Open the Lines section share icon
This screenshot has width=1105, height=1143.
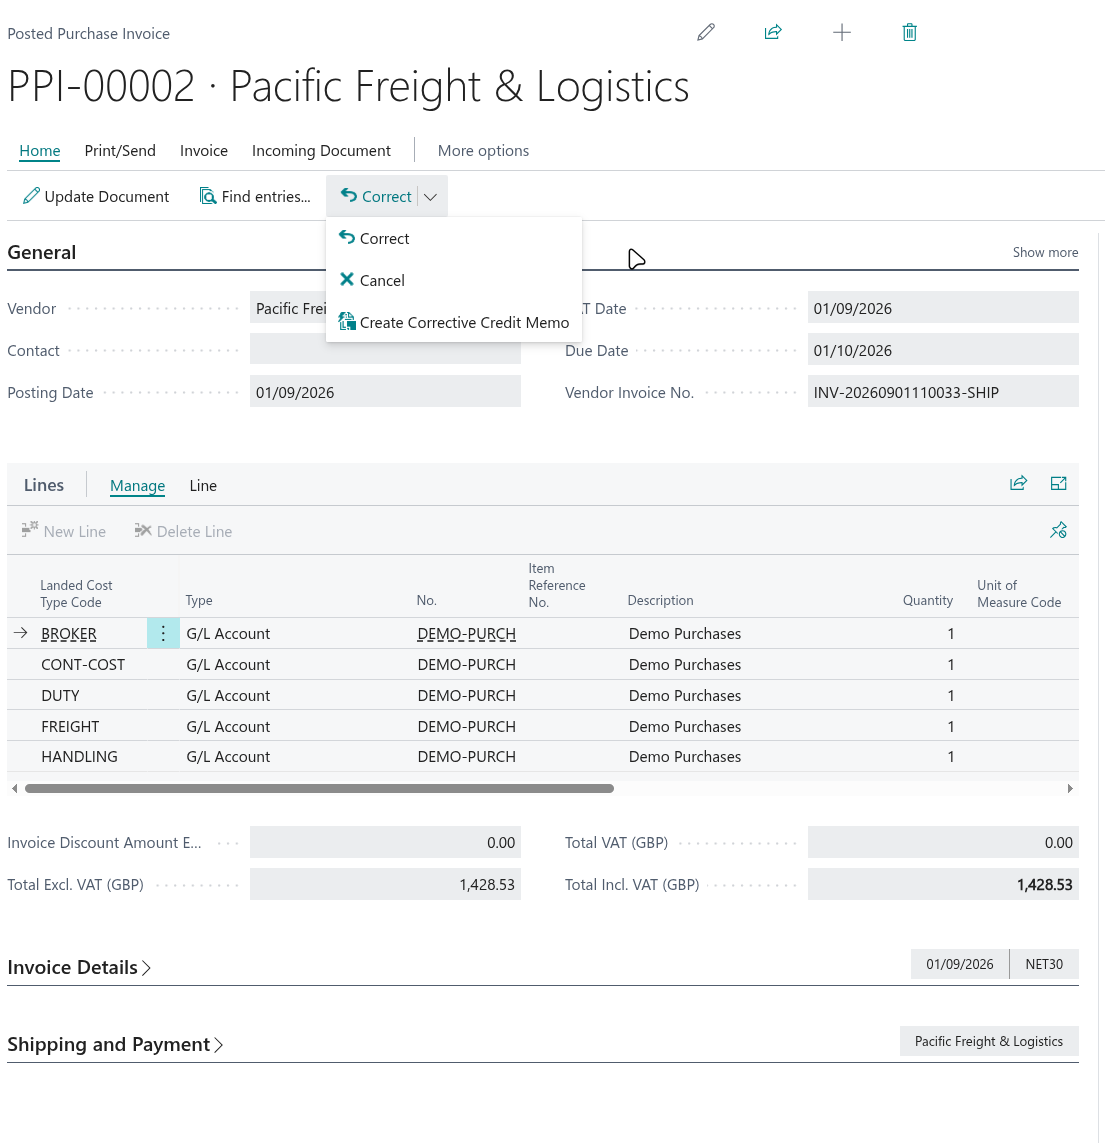[x=1018, y=483]
